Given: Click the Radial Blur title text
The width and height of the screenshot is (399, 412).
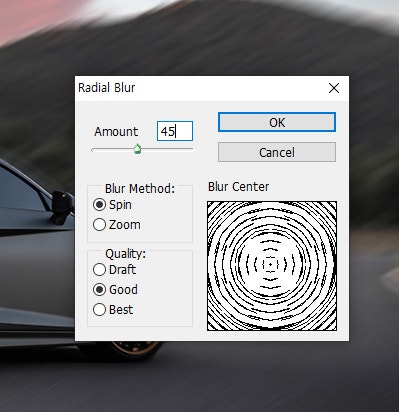Looking at the screenshot, I should coord(107,88).
